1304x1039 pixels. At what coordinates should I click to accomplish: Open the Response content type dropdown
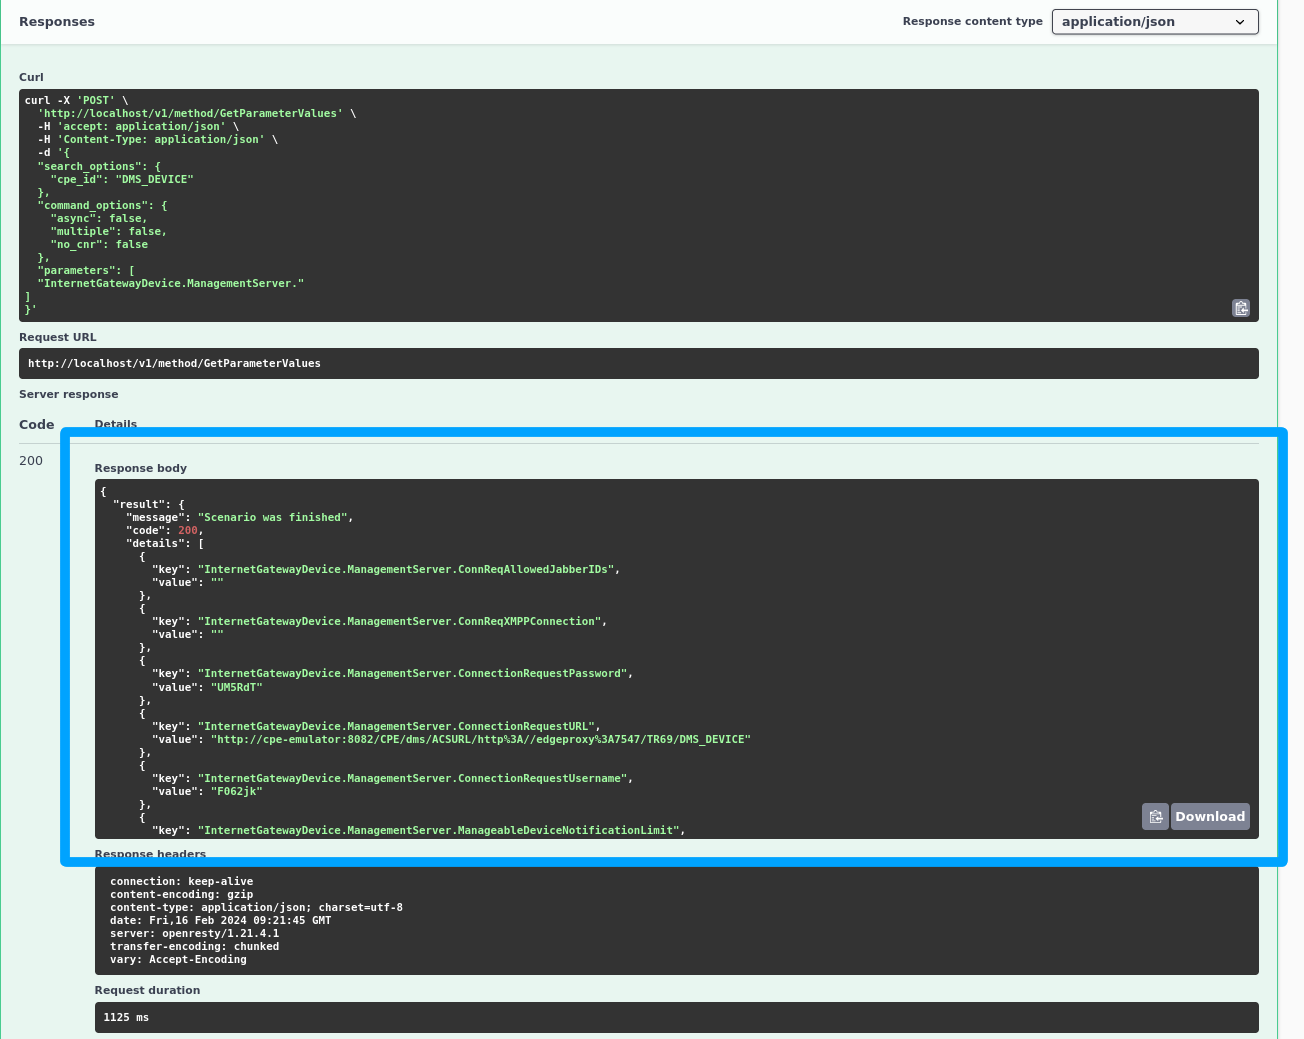pos(1154,22)
